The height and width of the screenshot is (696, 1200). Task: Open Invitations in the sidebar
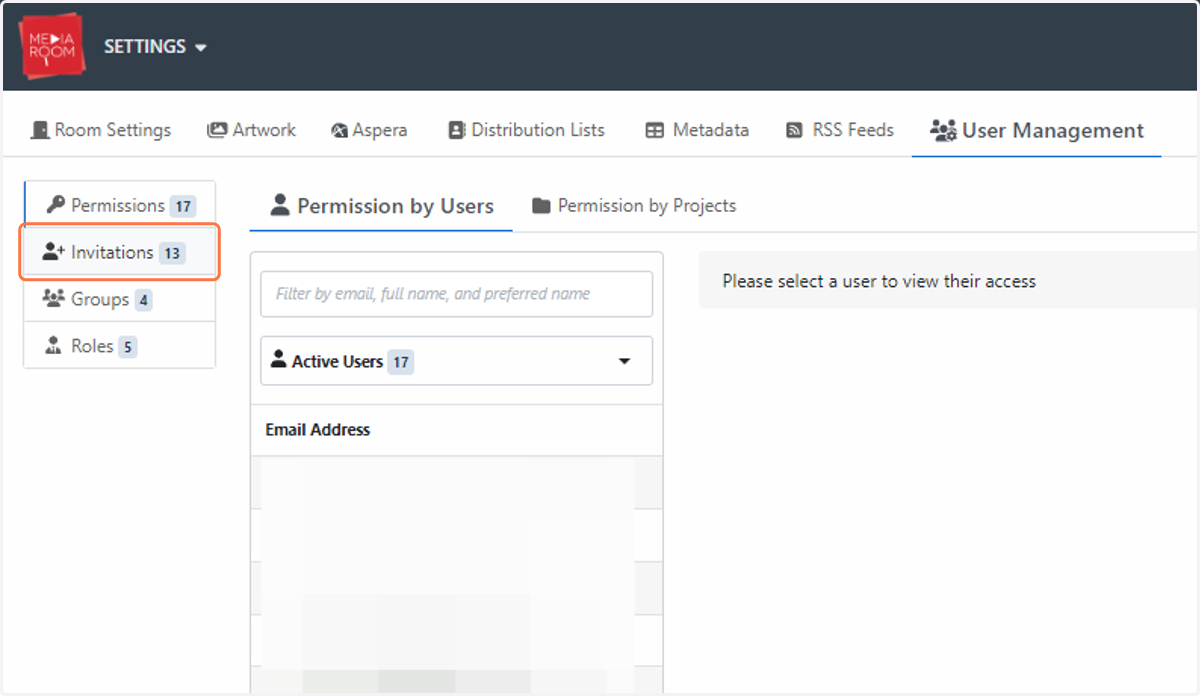click(119, 252)
